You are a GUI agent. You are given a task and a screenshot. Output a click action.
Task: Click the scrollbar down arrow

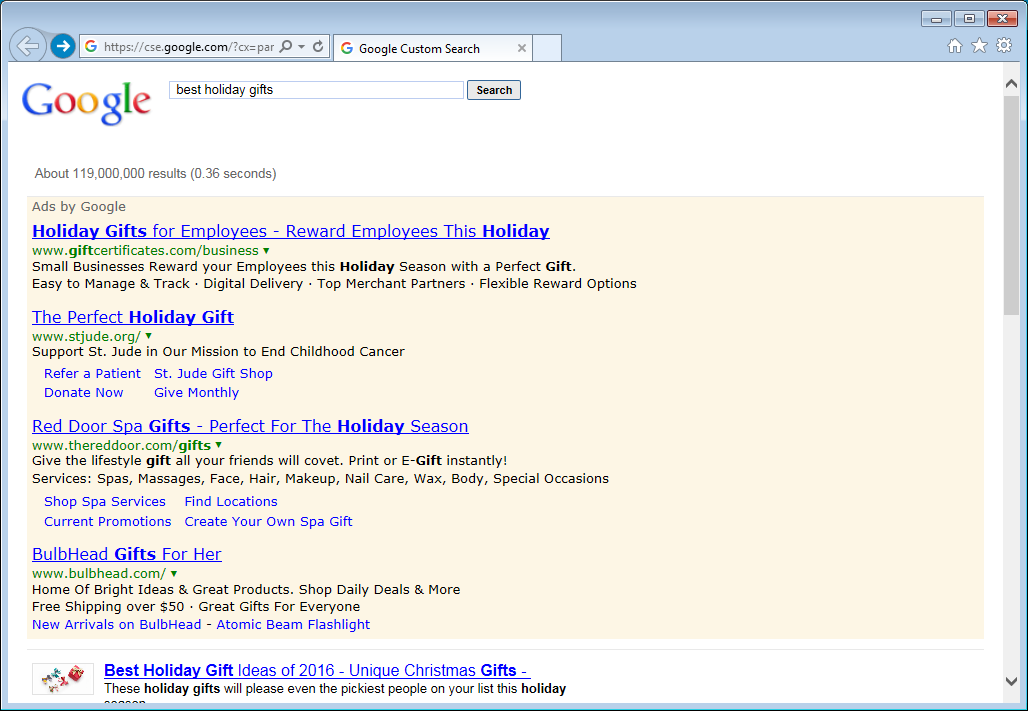tap(1011, 681)
